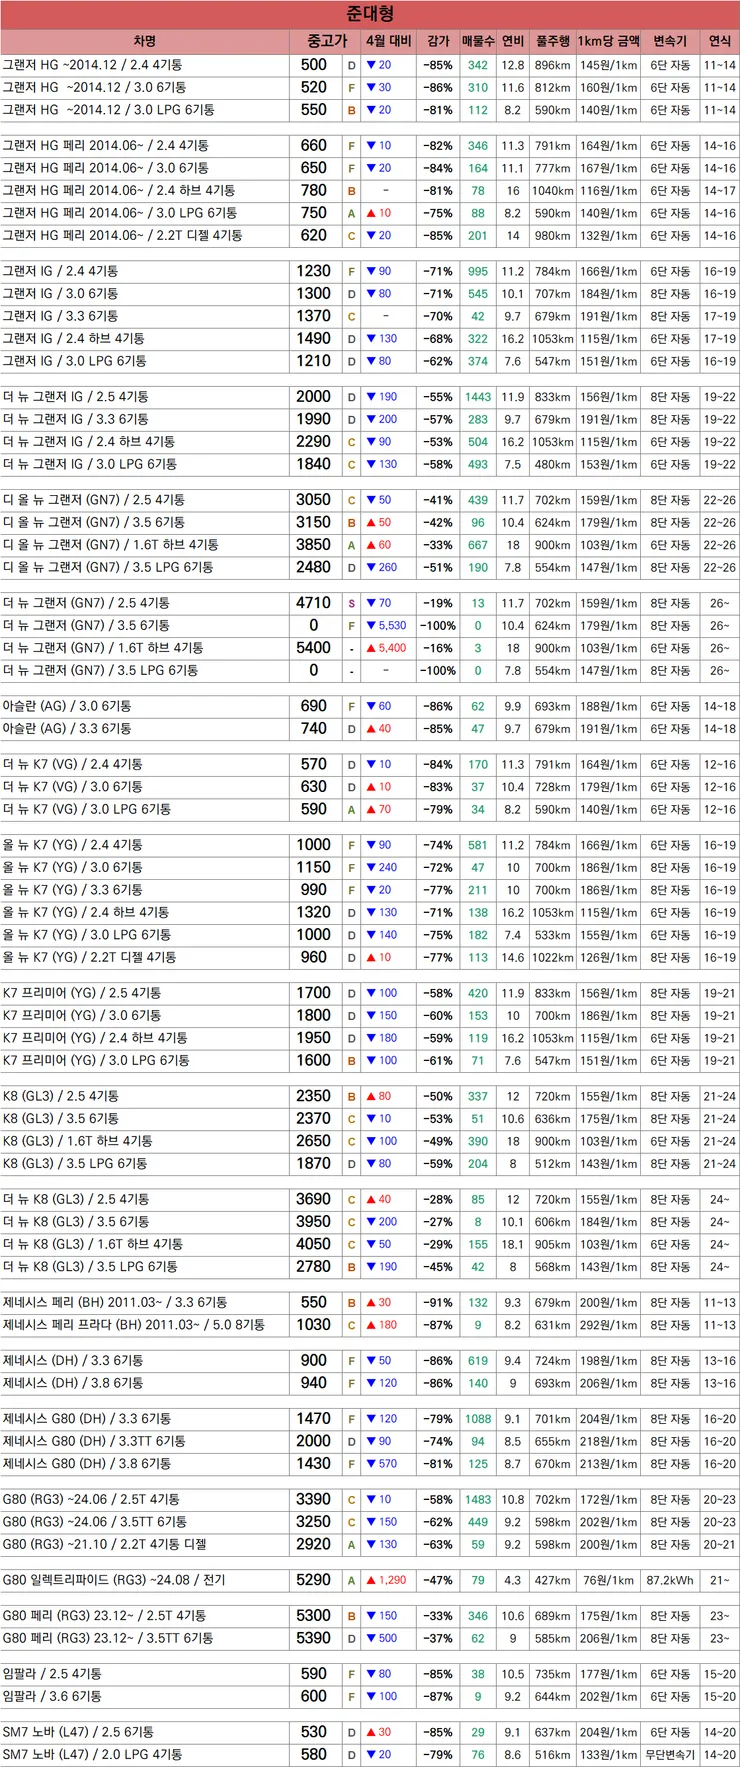This screenshot has height=1767, width=740.
Task: Click price 740 in 아슬란 3.3 row
Action: pos(314,729)
